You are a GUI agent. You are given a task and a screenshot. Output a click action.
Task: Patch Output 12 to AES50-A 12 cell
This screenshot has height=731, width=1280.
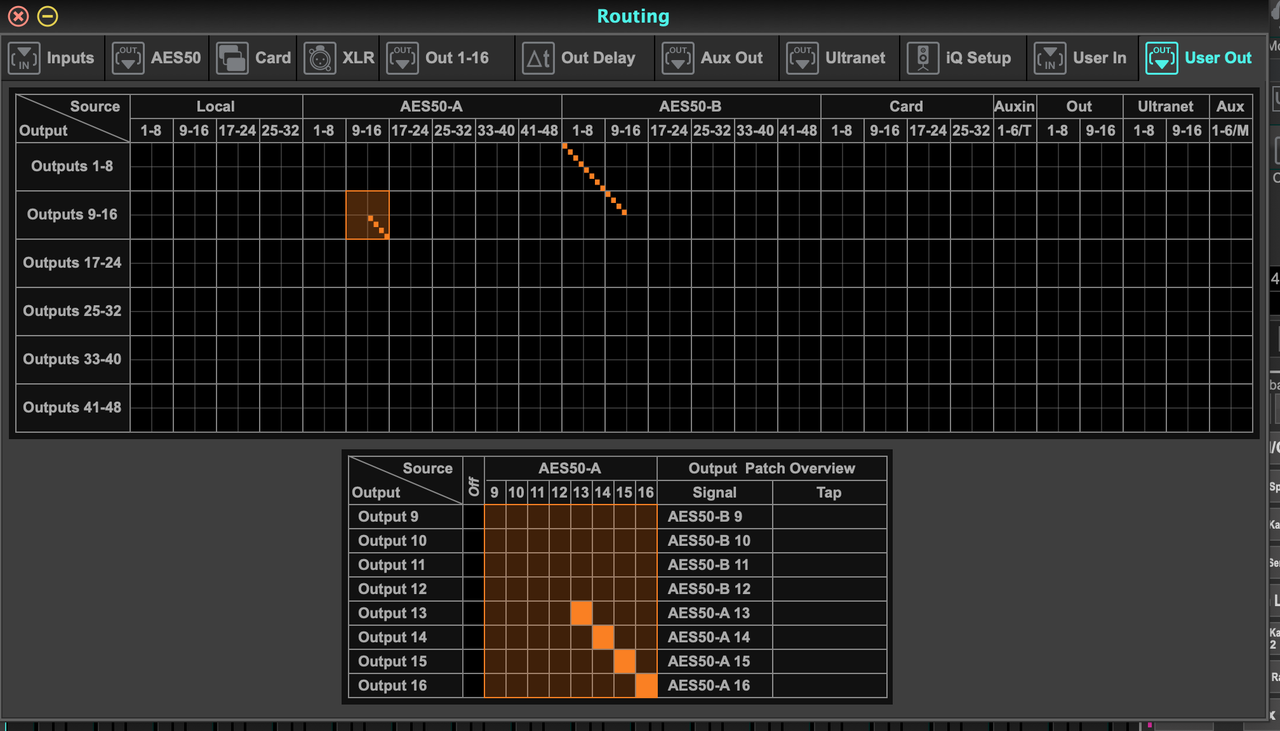pyautogui.click(x=560, y=589)
